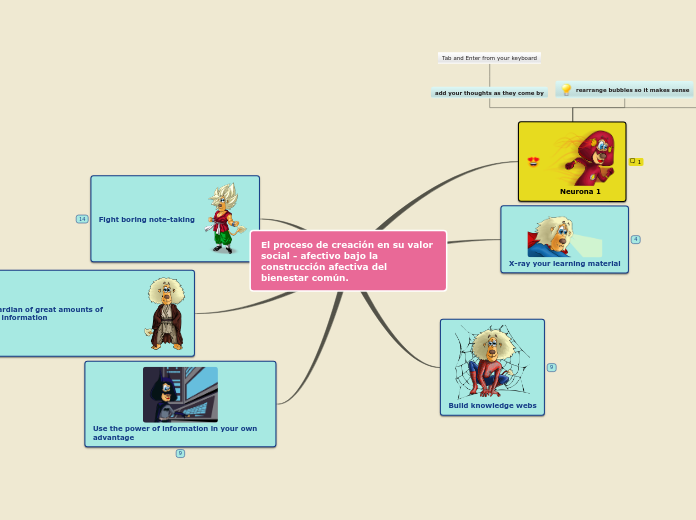Select the 'Fight boring note-taking' node
This screenshot has height=520, width=696.
[x=175, y=219]
